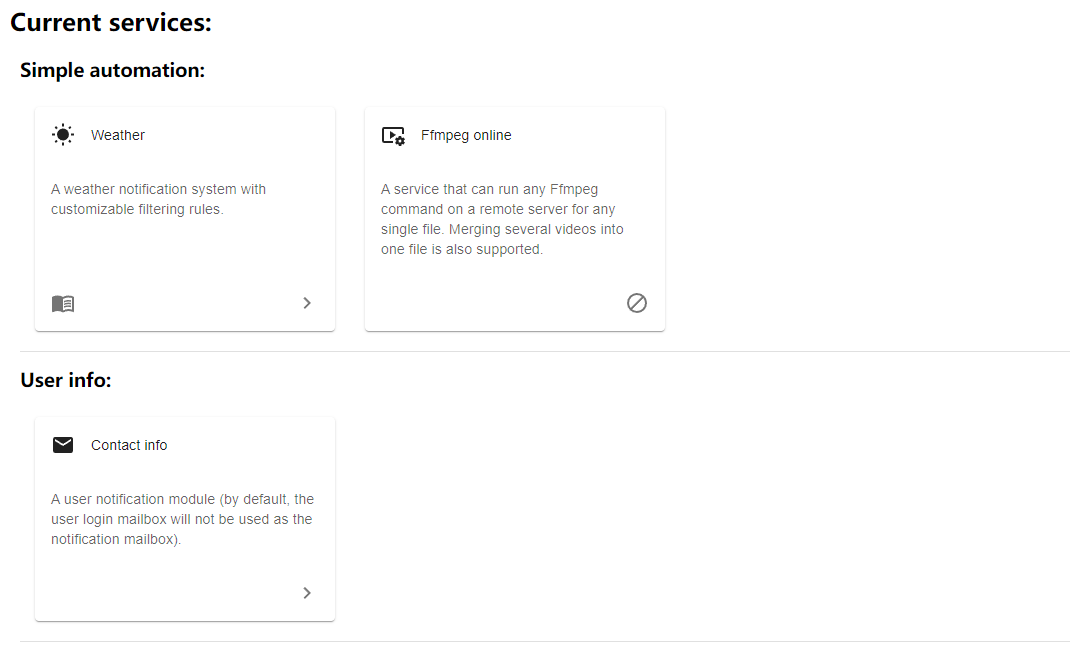Click the Ffmpeg online video settings icon
Screen dimensions: 1070x662
(x=393, y=136)
